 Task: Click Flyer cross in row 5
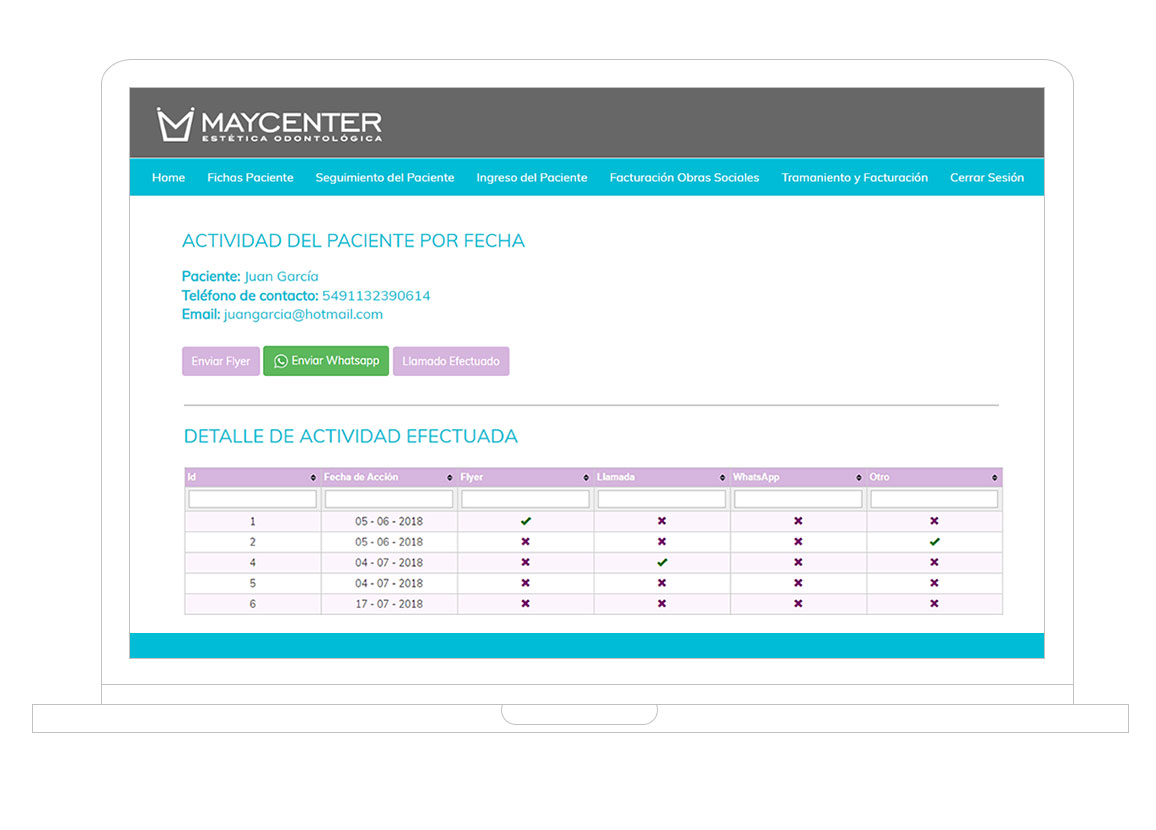[526, 583]
